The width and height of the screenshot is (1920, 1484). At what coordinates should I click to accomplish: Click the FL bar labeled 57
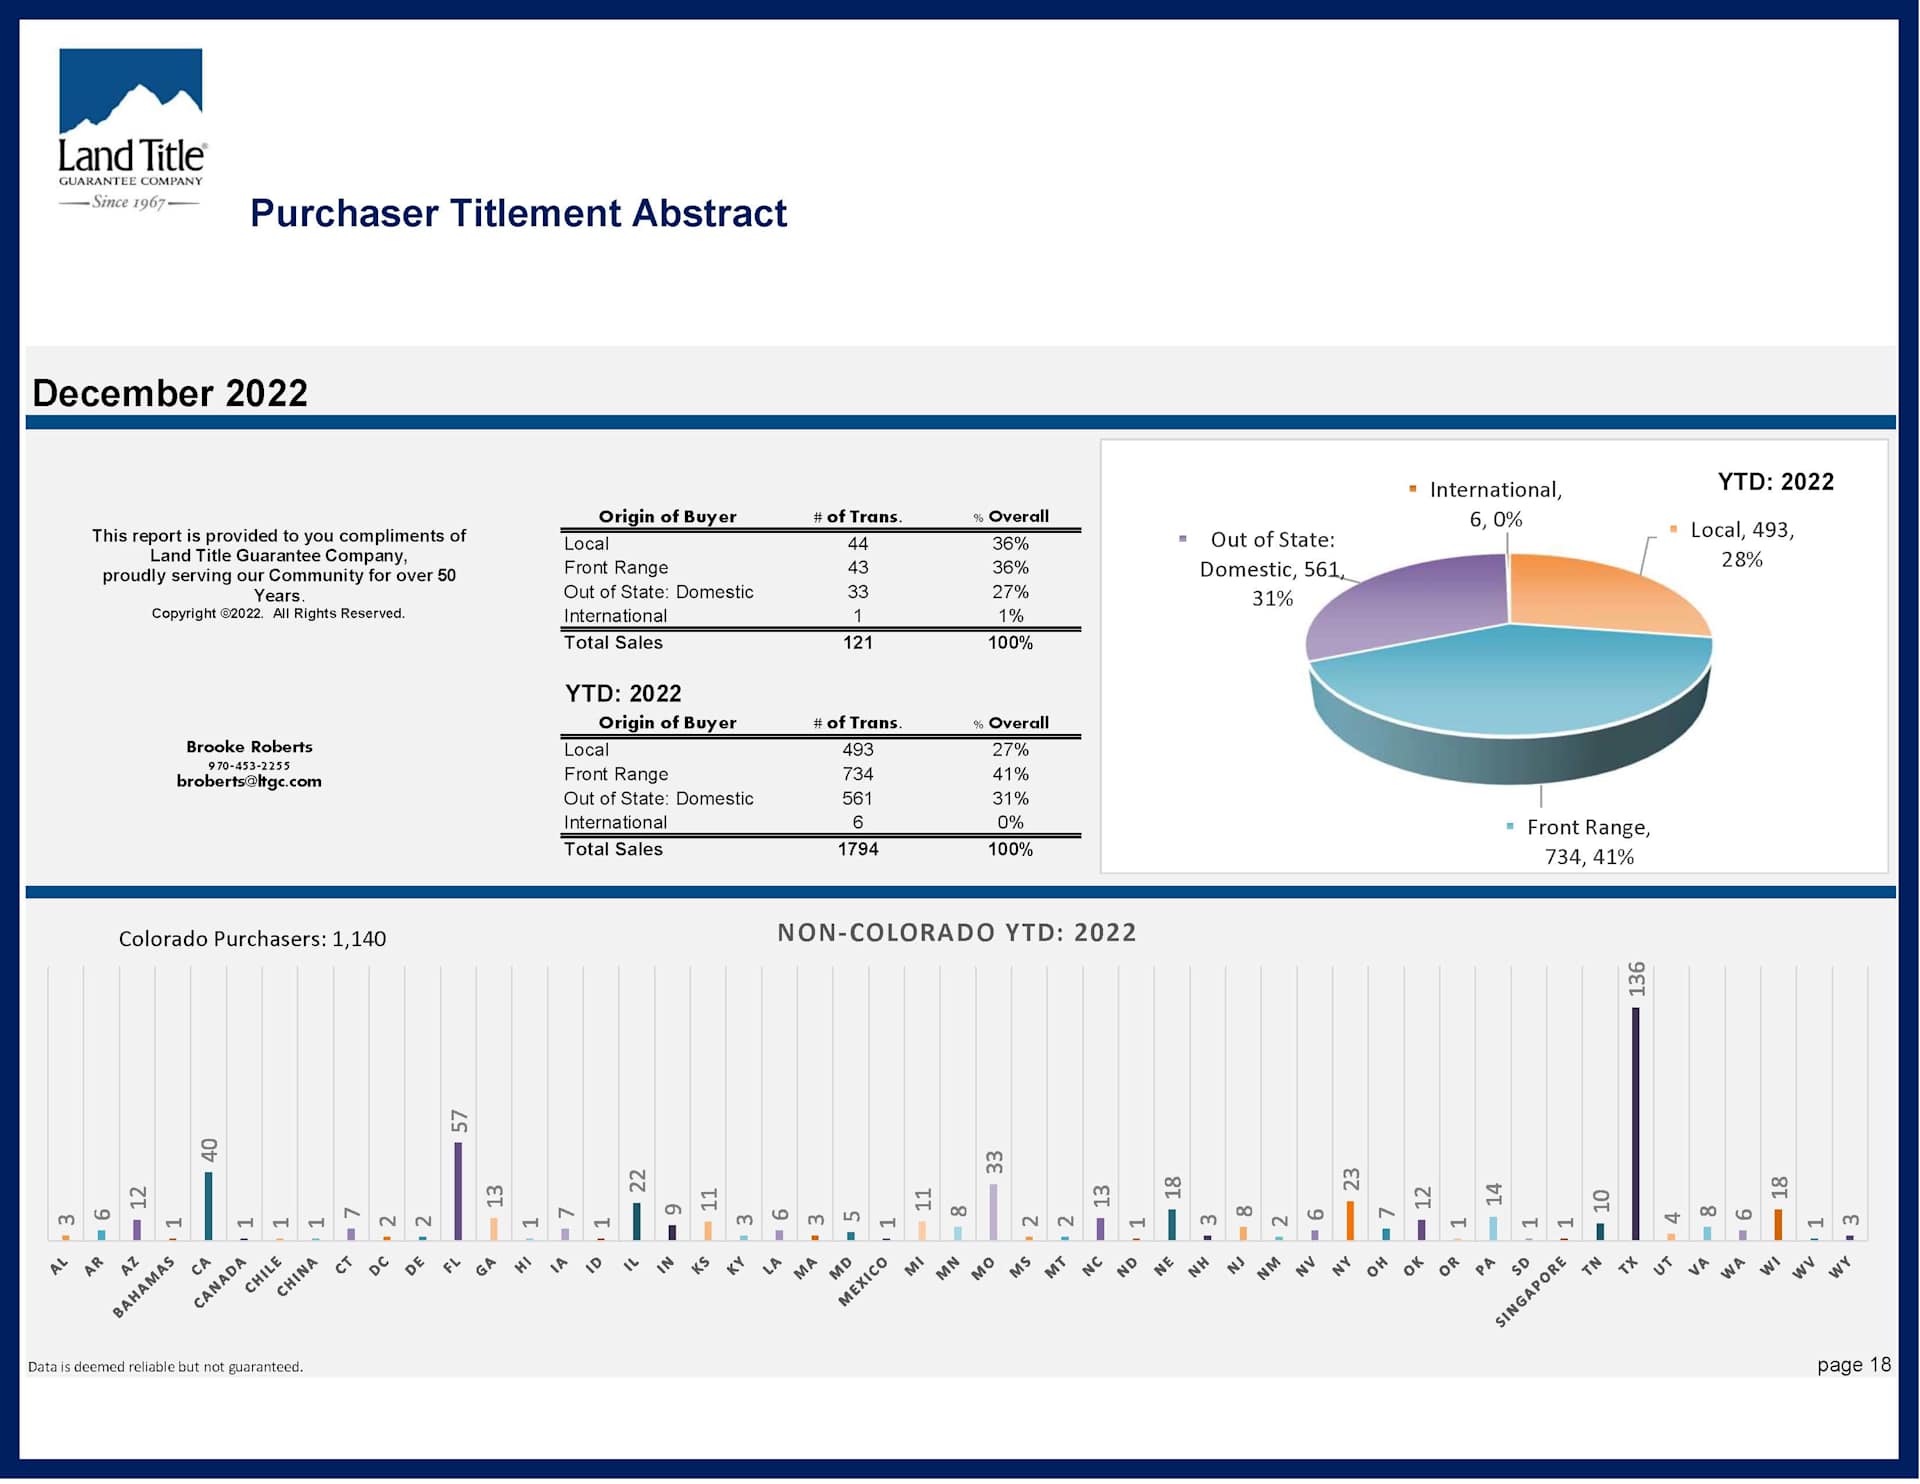458,1190
